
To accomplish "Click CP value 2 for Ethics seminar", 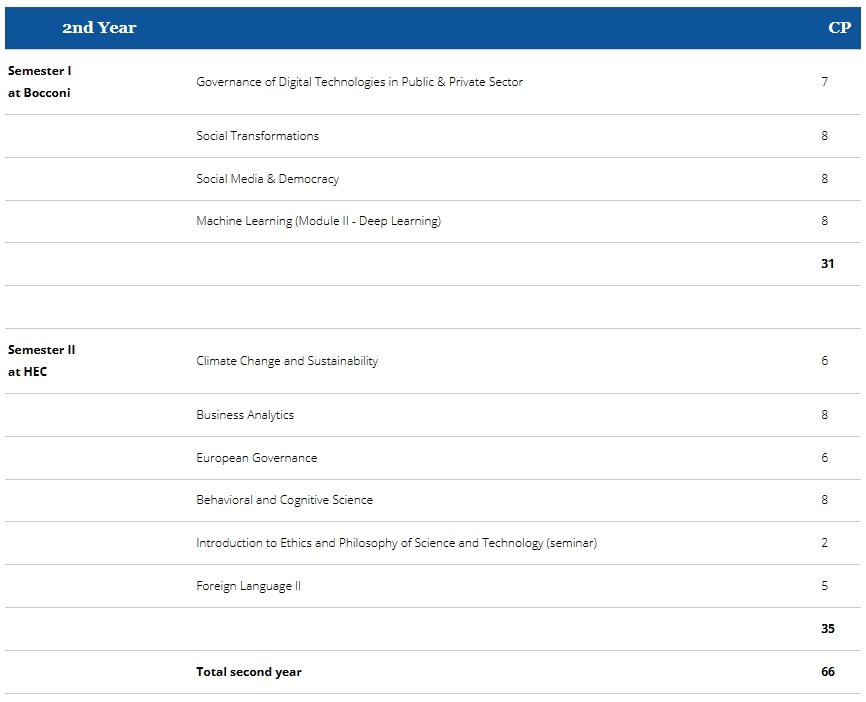I will (825, 542).
